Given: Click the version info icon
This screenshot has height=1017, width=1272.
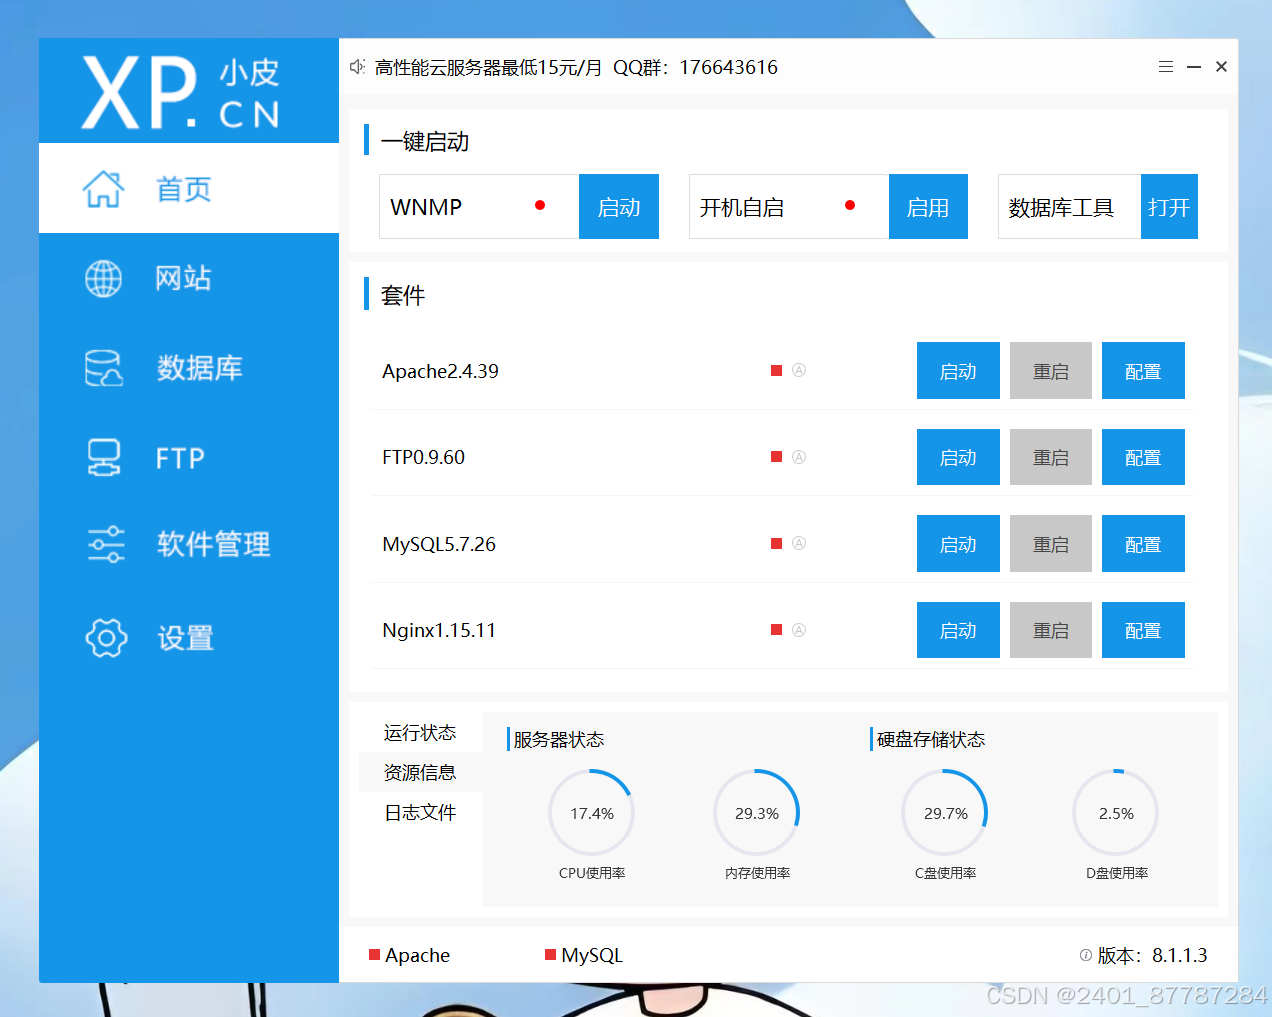Looking at the screenshot, I should pyautogui.click(x=1086, y=955).
